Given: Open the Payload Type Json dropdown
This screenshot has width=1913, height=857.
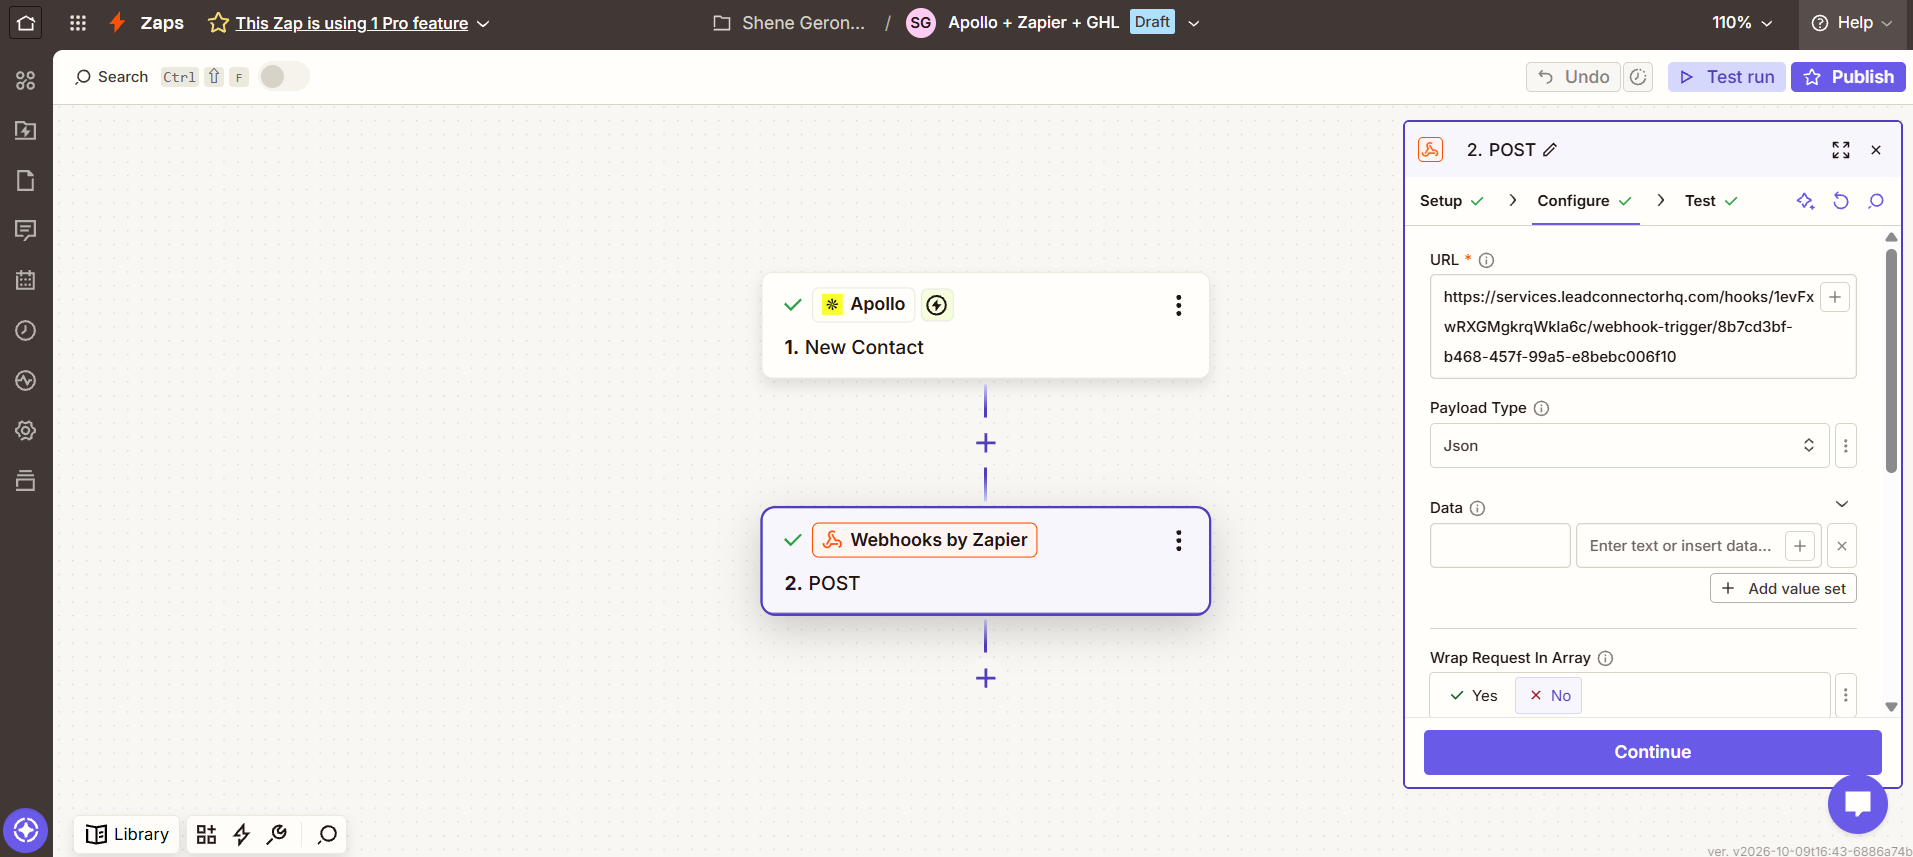Looking at the screenshot, I should coord(1629,446).
